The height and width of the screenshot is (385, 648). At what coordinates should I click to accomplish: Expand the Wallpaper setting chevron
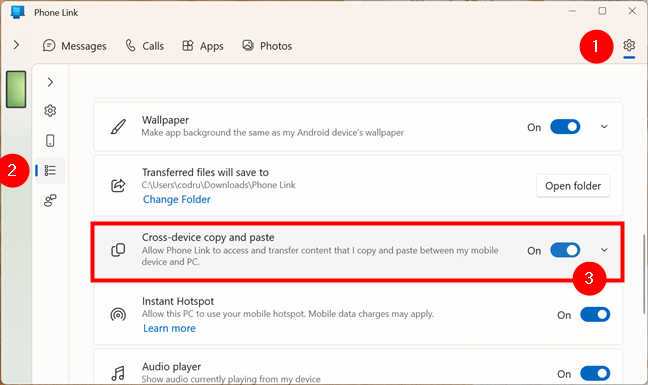[x=604, y=127]
